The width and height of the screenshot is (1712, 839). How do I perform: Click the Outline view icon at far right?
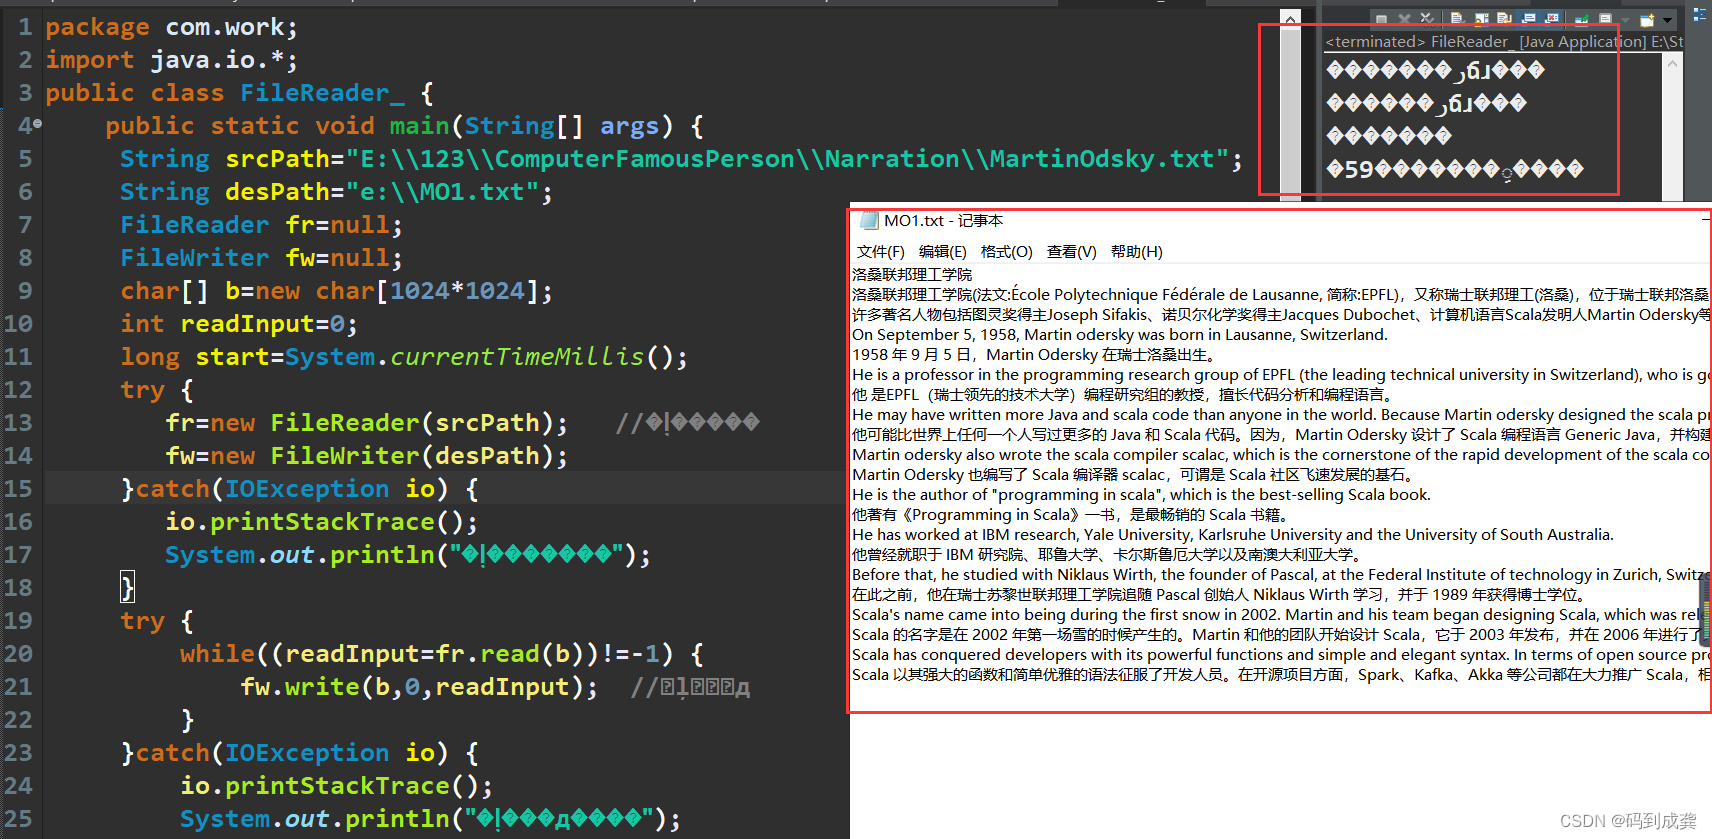(1699, 14)
